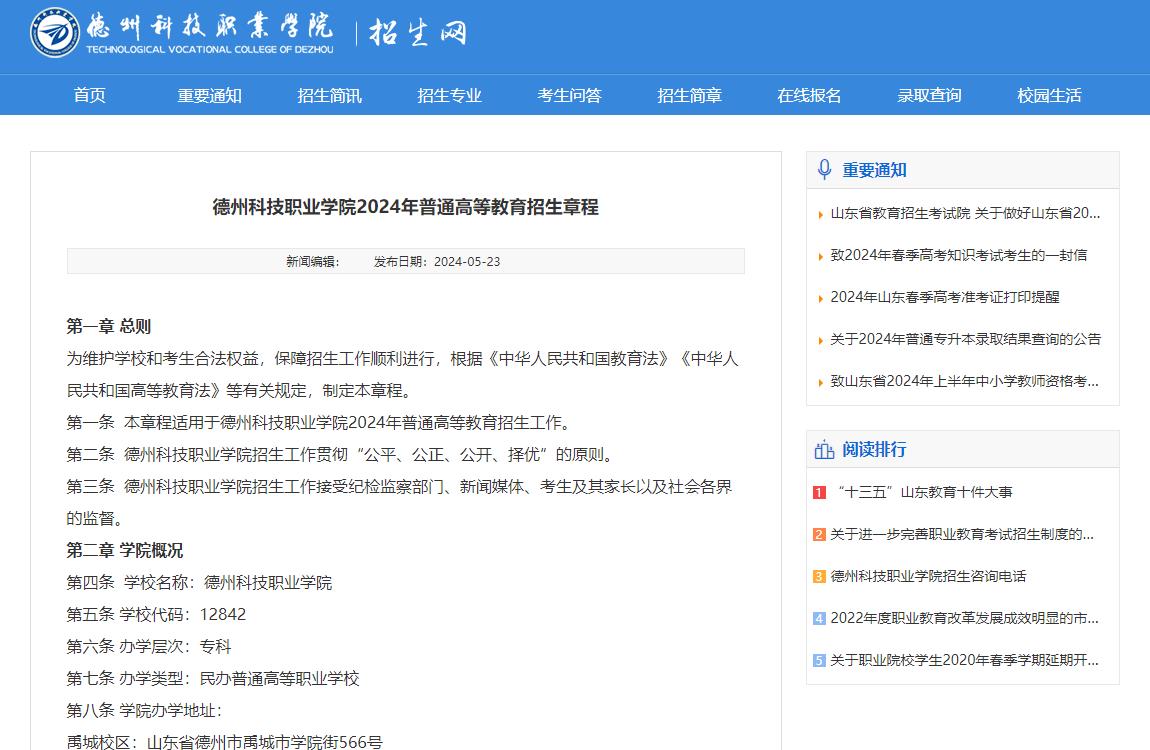Open 致2024年春季高考知识考试考生的一封信 link
Viewport: 1150px width, 750px height.
[x=959, y=255]
